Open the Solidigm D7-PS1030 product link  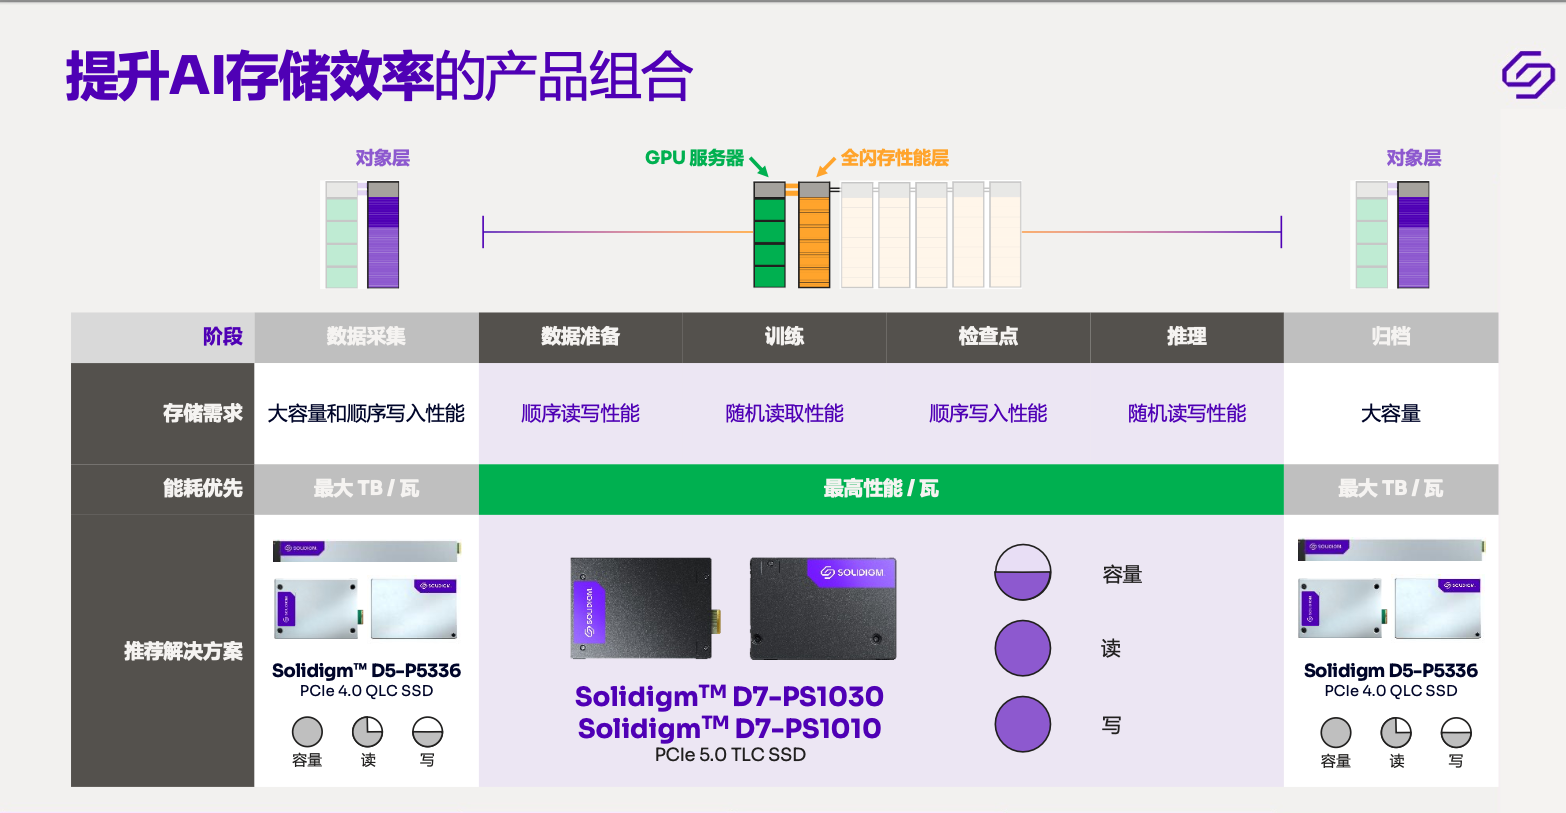pyautogui.click(x=727, y=696)
